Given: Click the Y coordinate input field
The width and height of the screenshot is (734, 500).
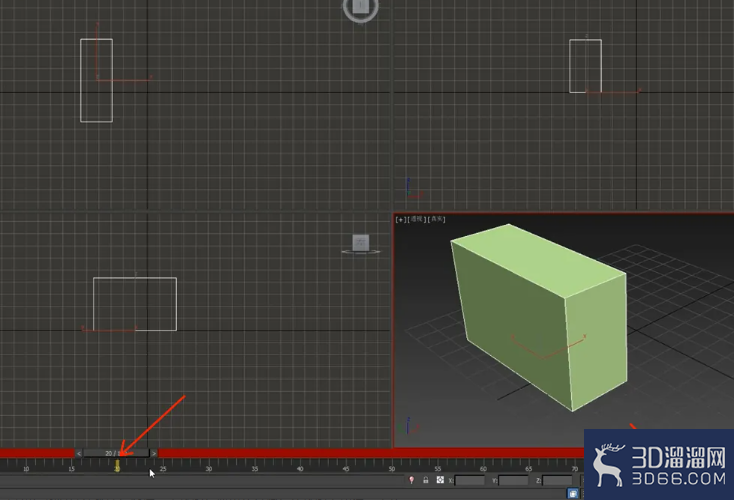Looking at the screenshot, I should click(514, 480).
